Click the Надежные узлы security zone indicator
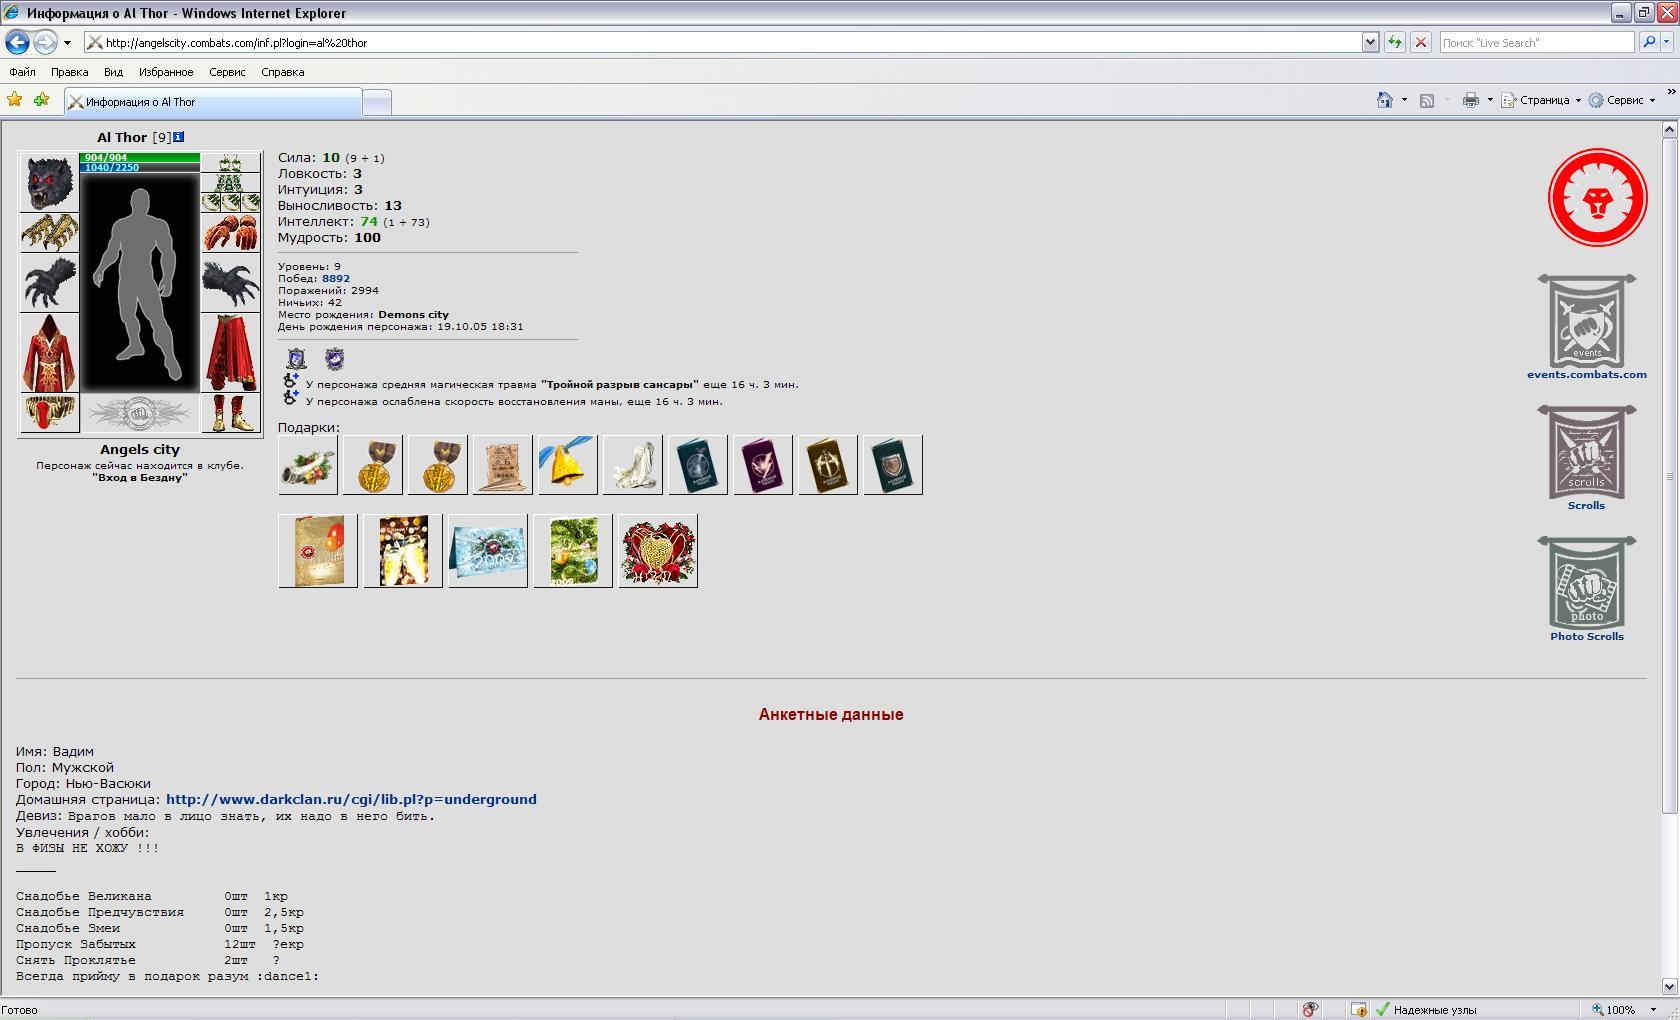This screenshot has width=1680, height=1020. tap(1425, 1010)
